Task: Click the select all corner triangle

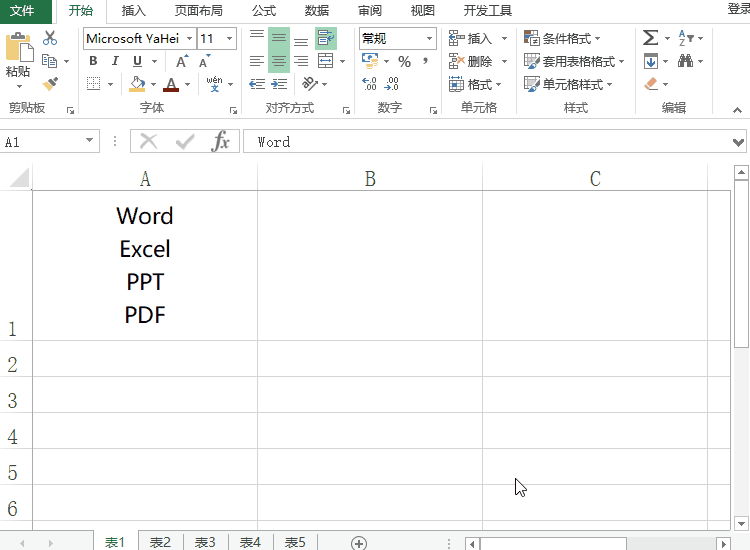Action: coord(19,178)
